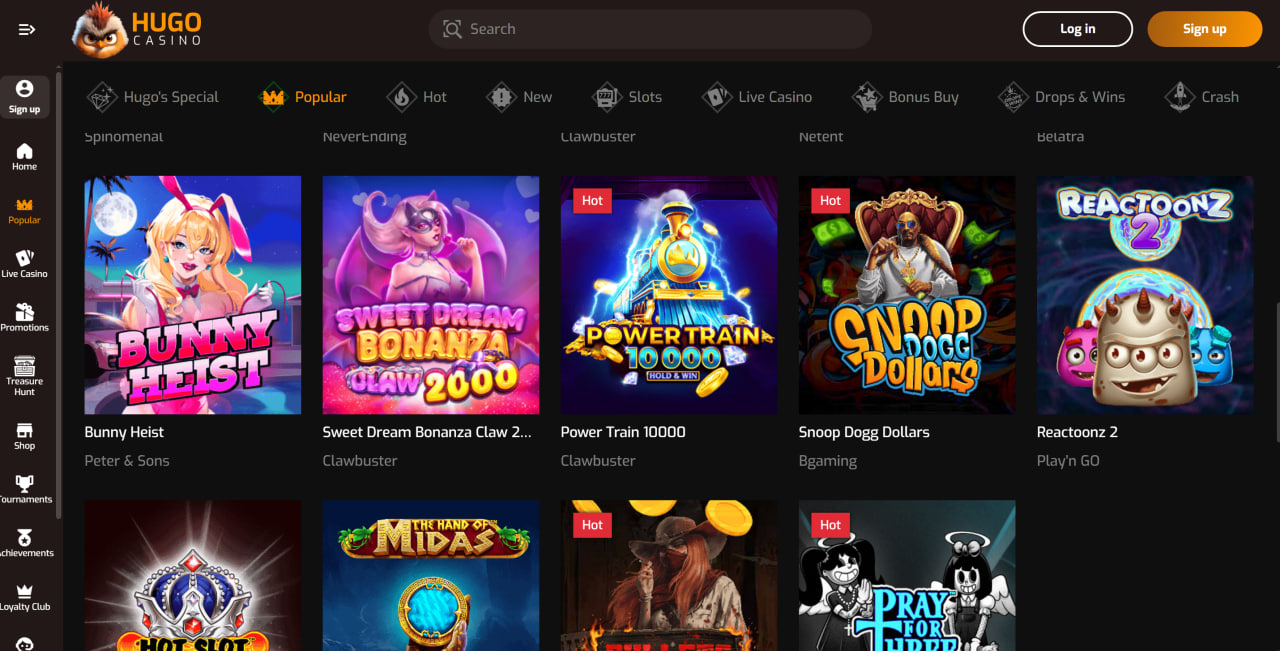Viewport: 1280px width, 651px height.
Task: Open the Shop in sidebar
Action: click(x=25, y=436)
